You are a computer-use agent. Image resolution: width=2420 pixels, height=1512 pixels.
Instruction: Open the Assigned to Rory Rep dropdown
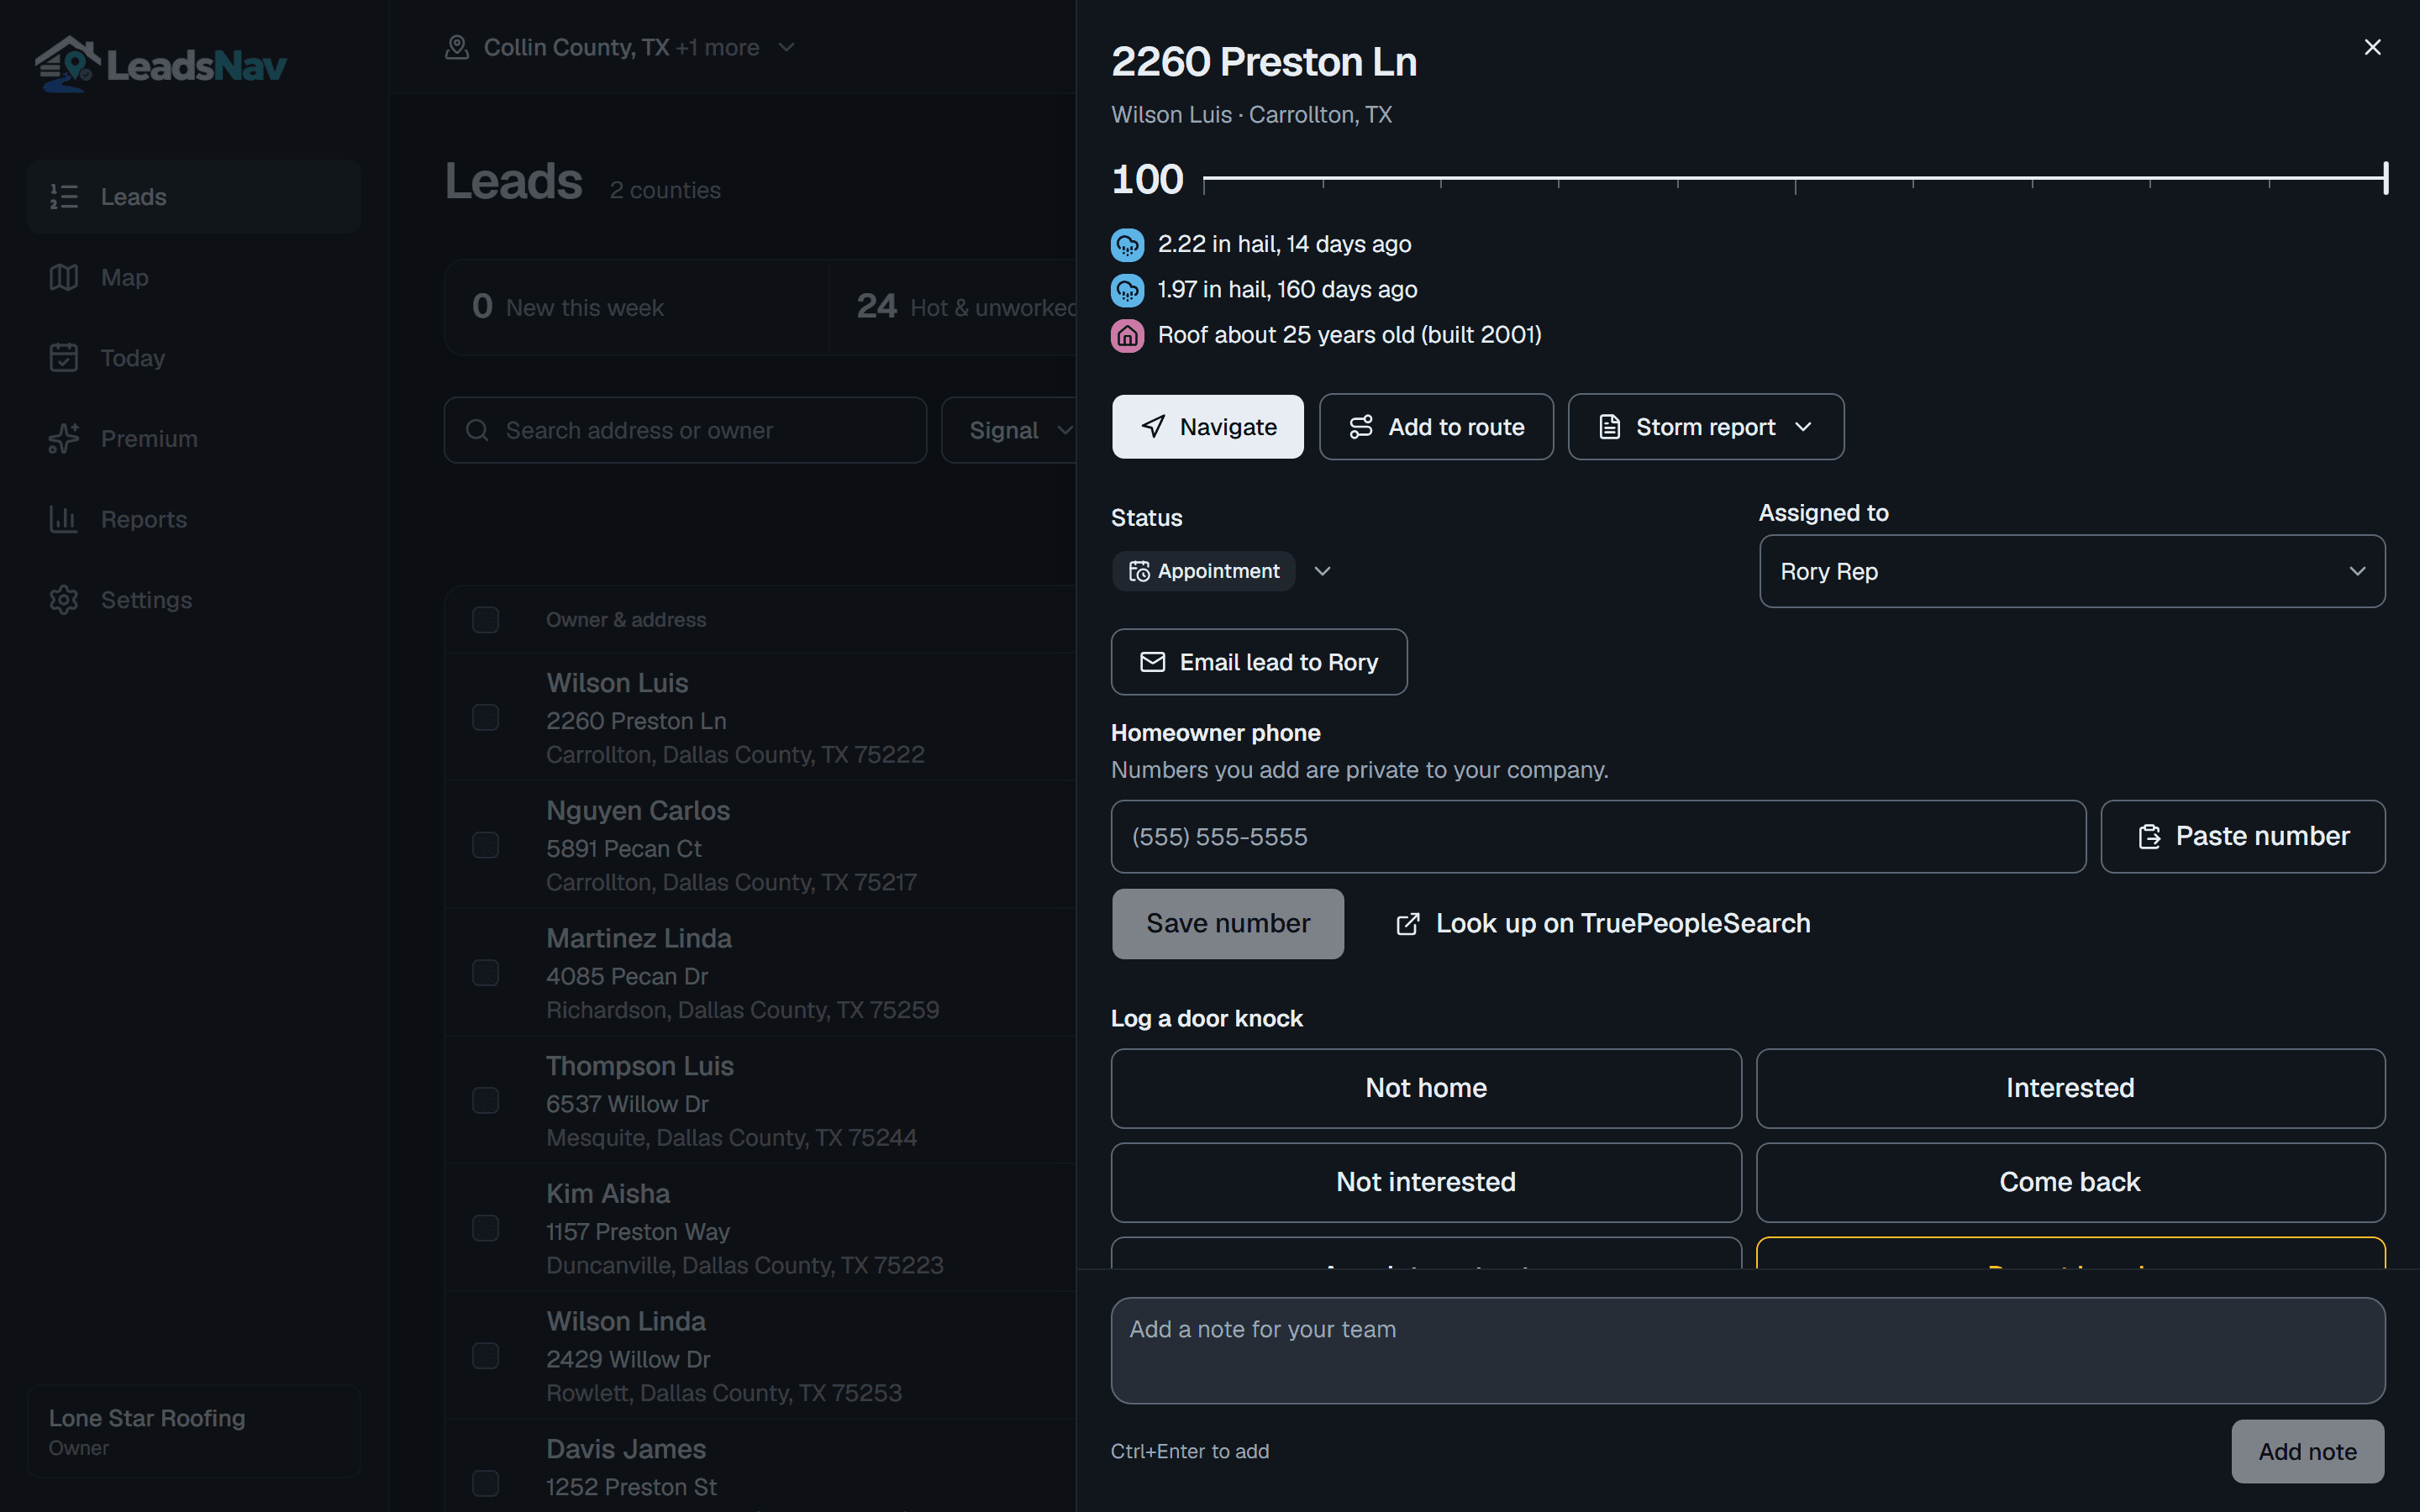pos(2072,571)
